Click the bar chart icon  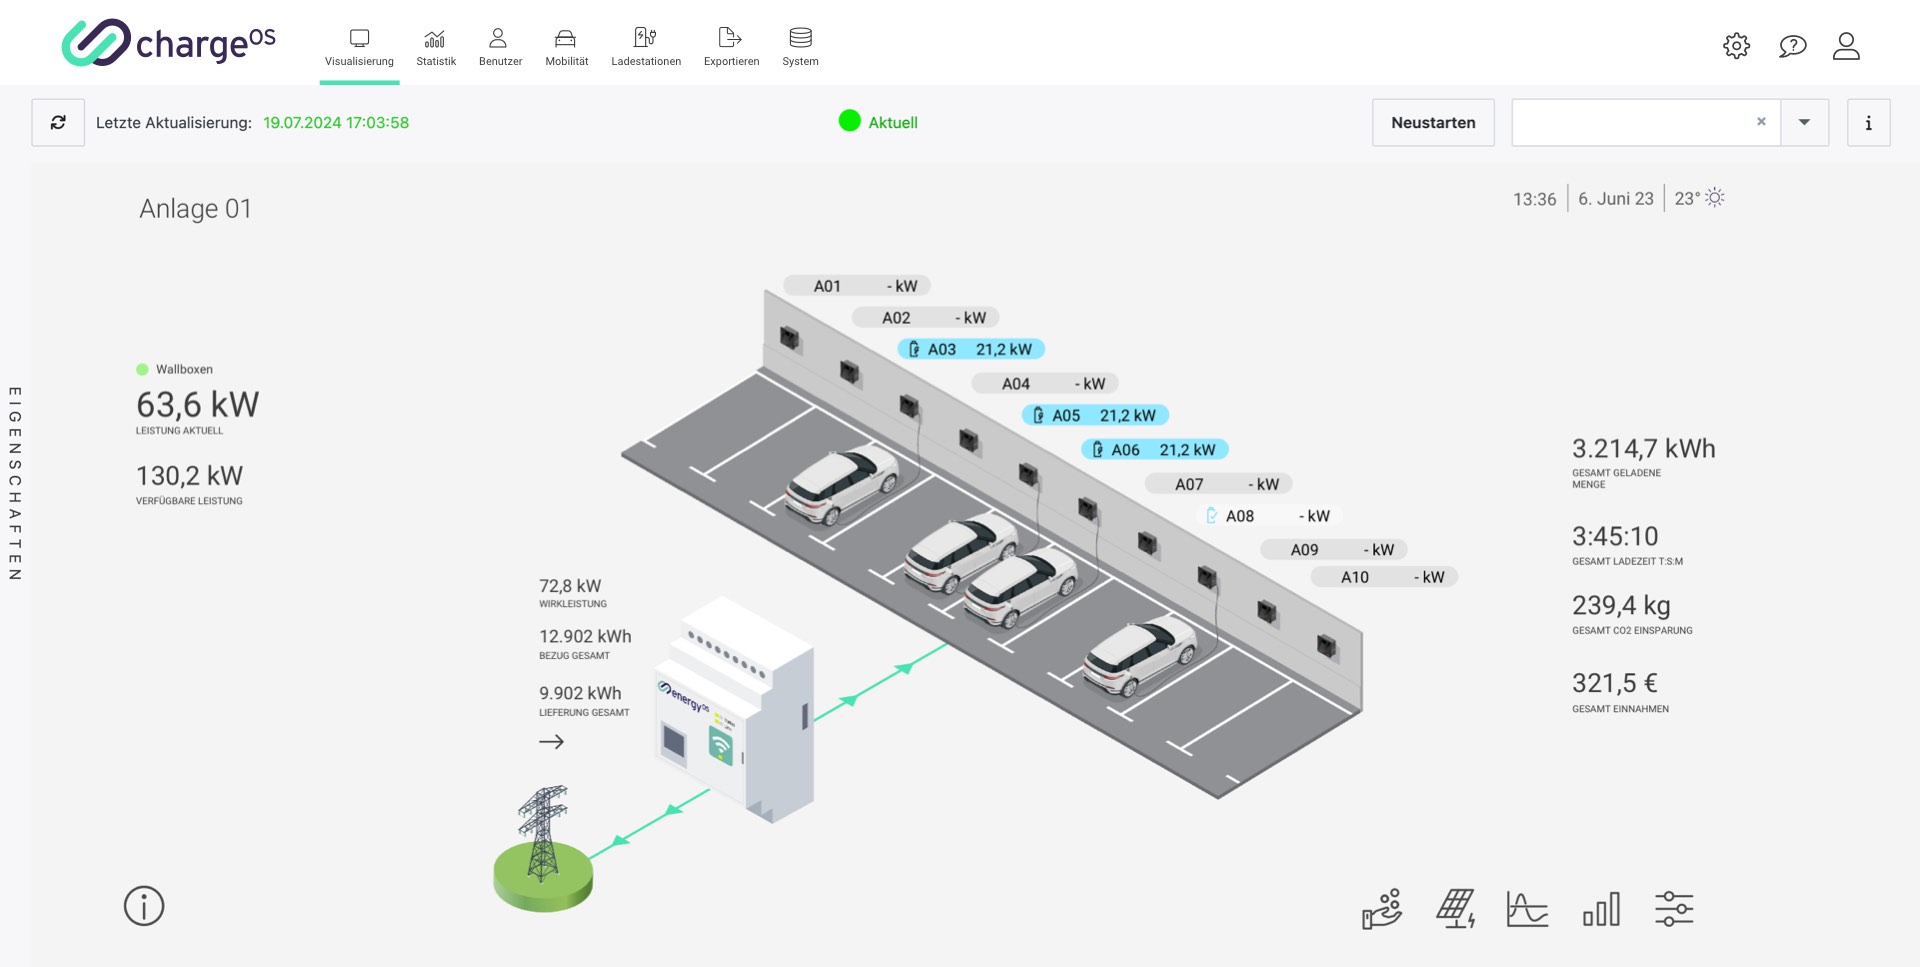point(1601,909)
